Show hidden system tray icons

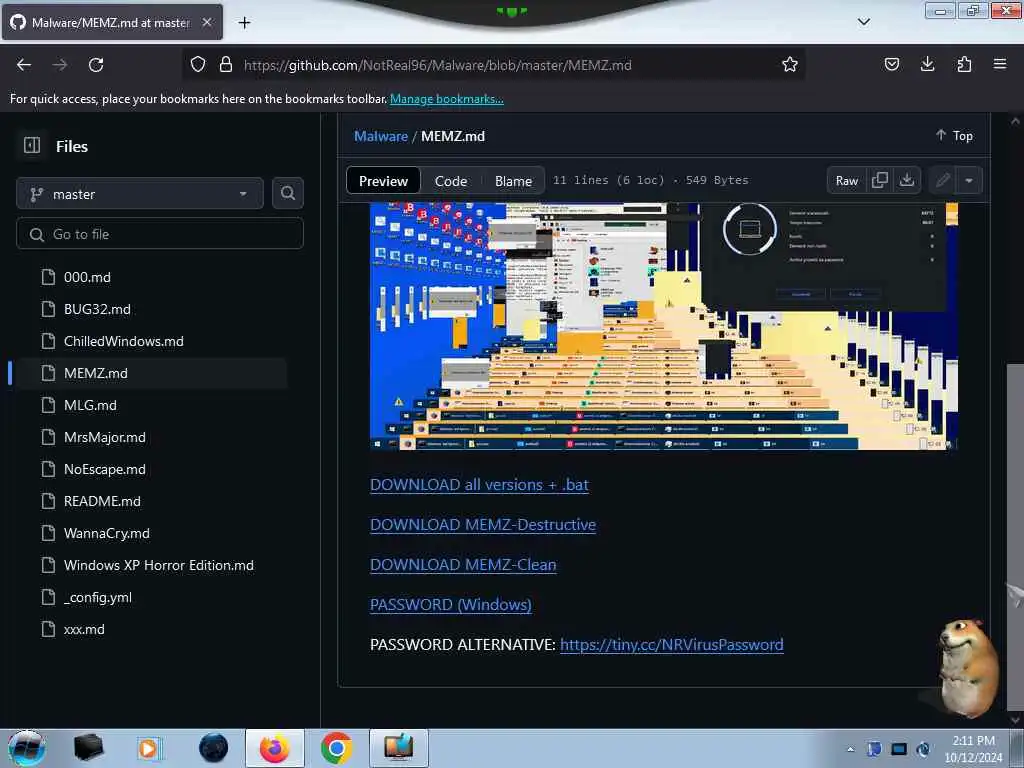[850, 749]
